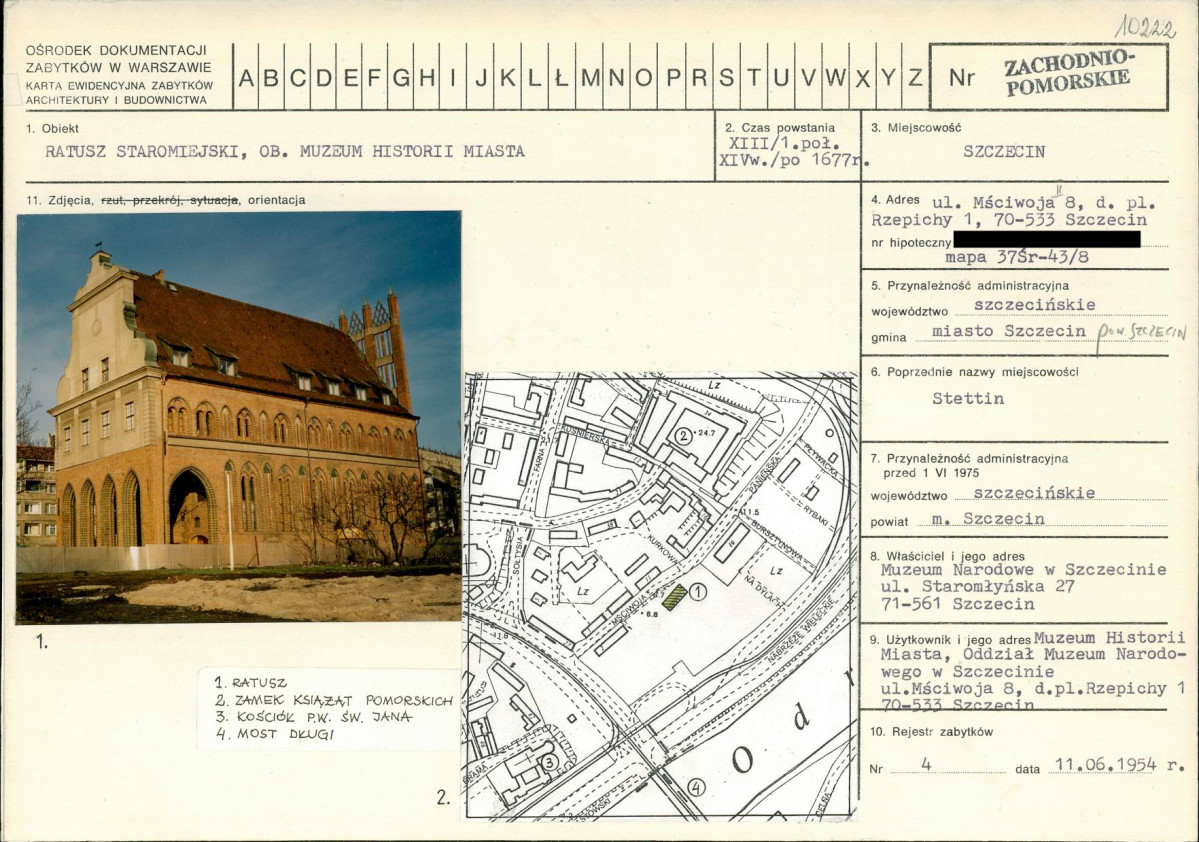Viewport: 1199px width, 842px height.
Task: Click the photograph of the old town hall
Action: [x=239, y=417]
